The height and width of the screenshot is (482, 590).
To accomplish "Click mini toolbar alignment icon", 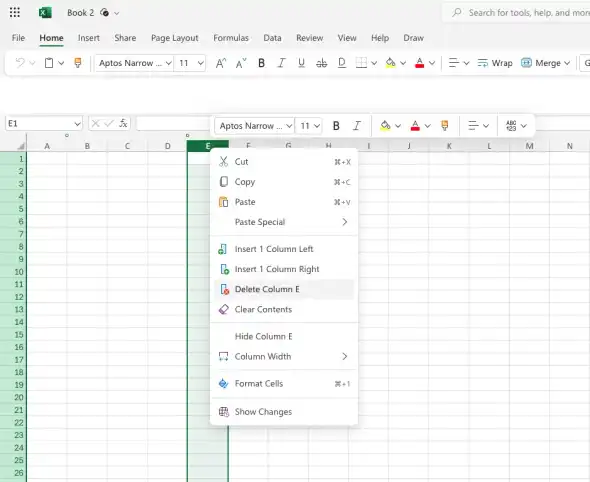I will [x=473, y=126].
